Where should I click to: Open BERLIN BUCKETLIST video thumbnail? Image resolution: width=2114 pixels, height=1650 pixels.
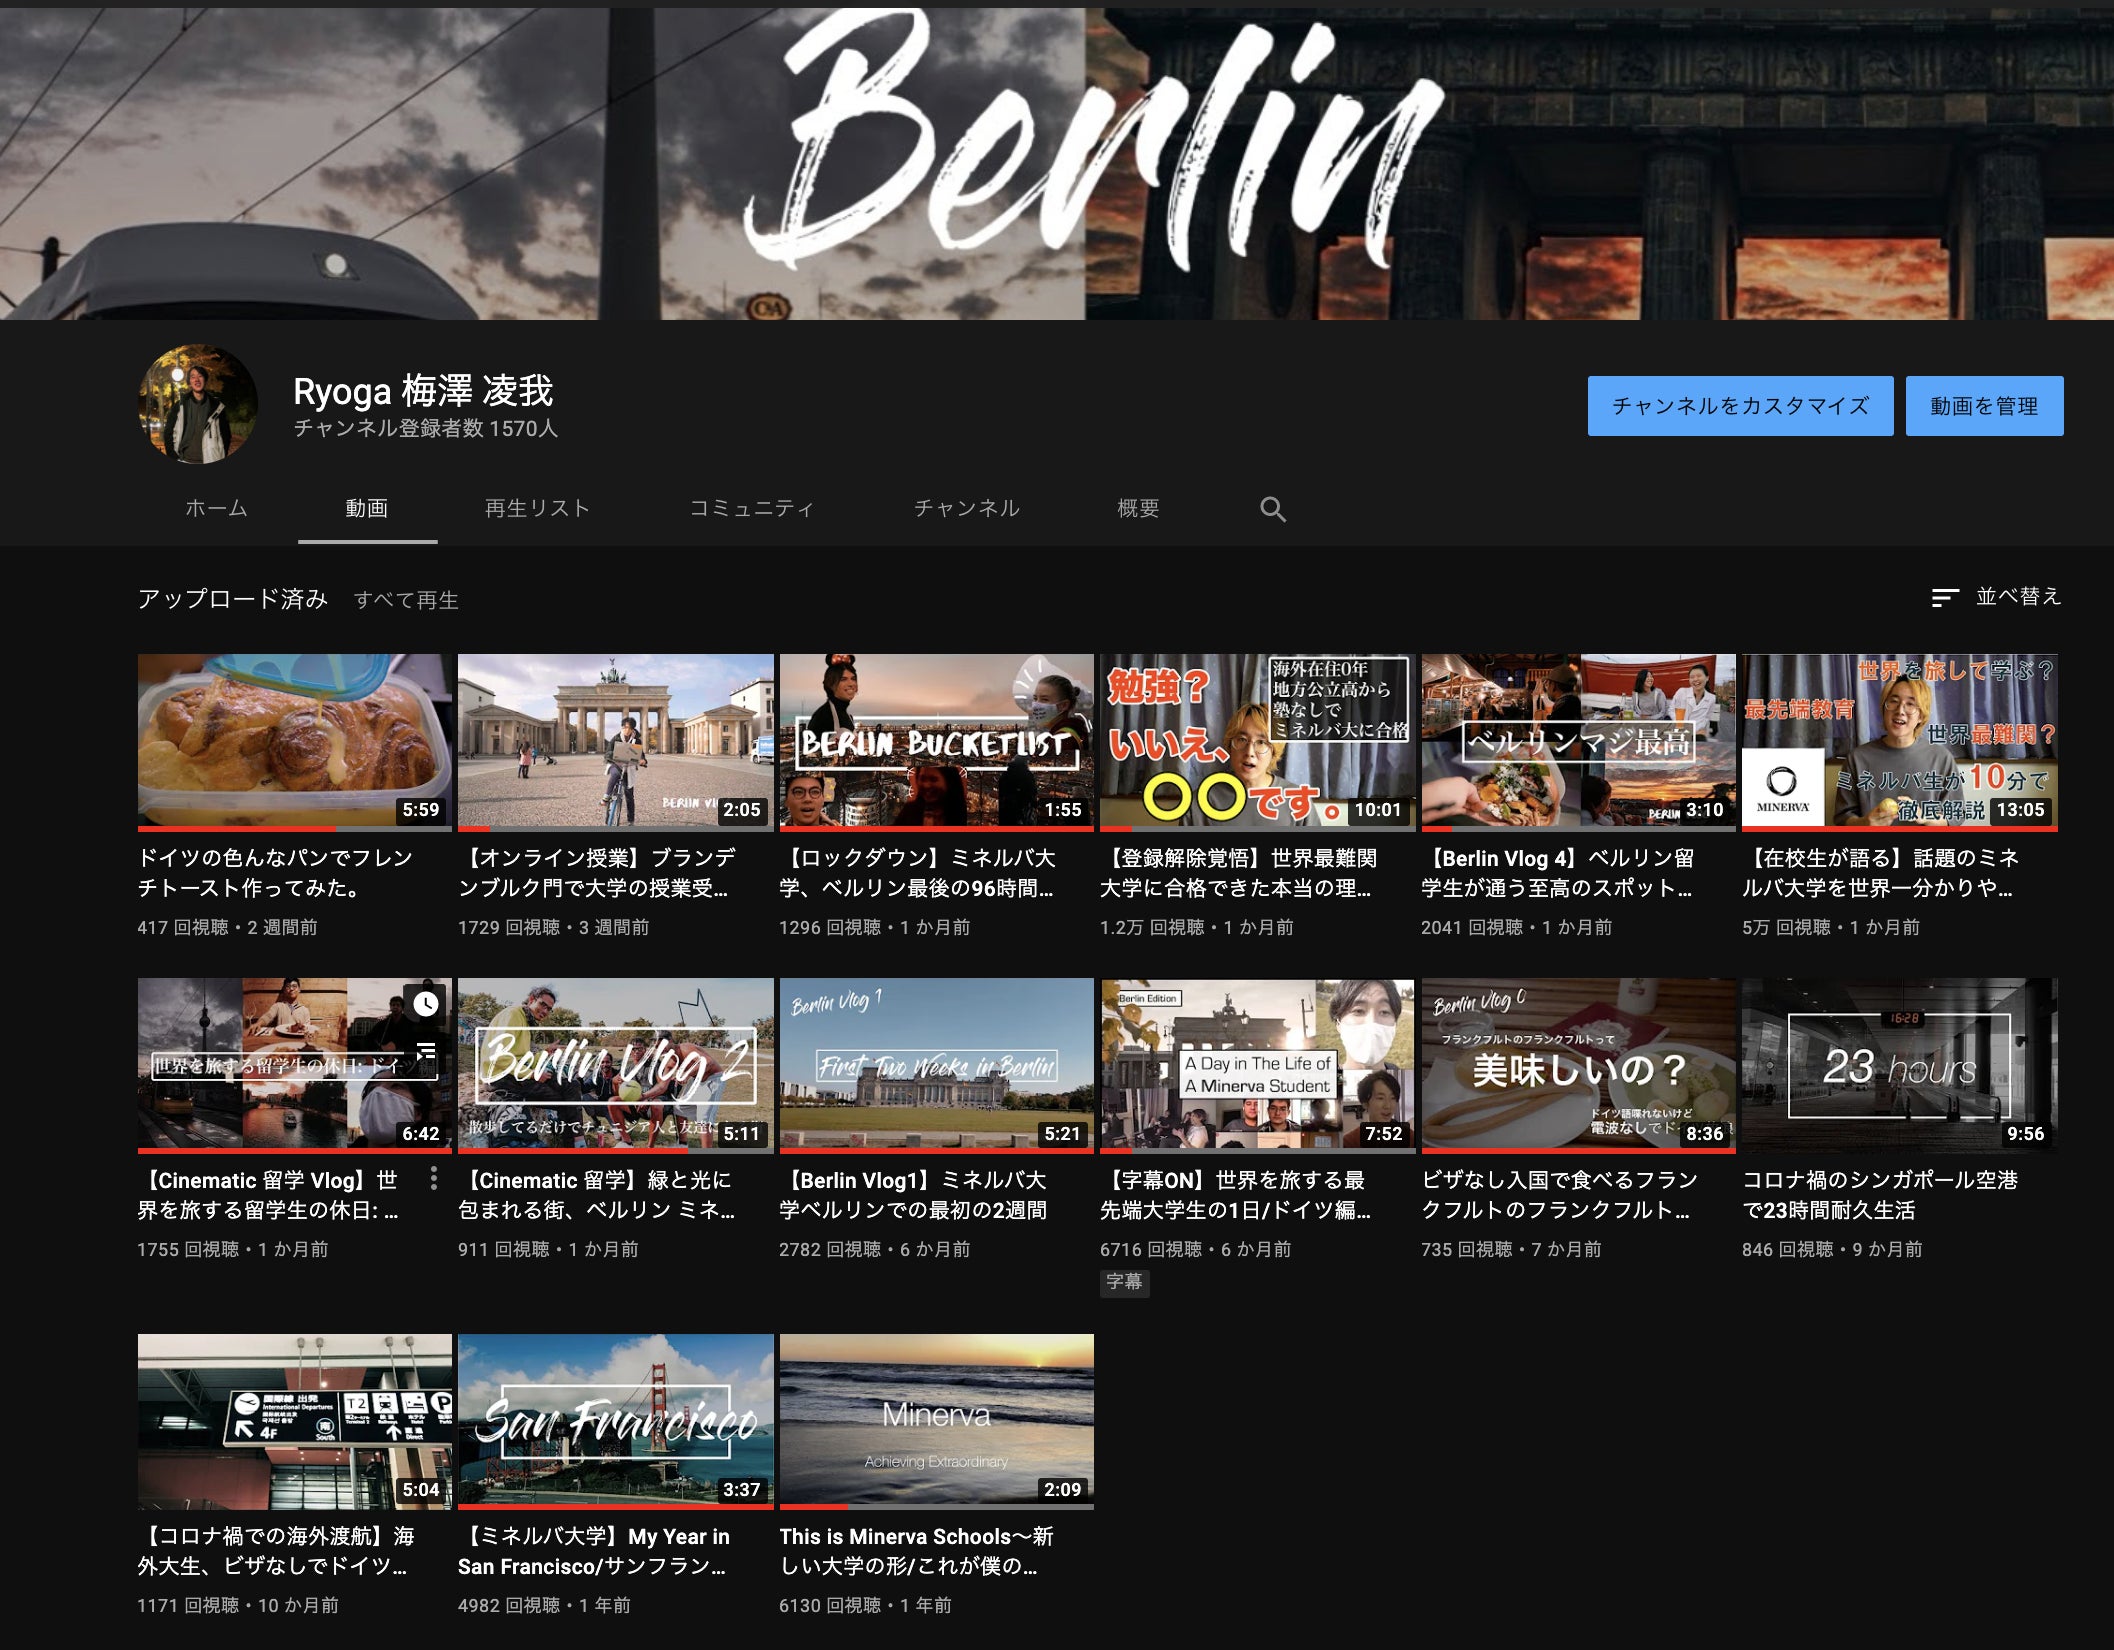click(x=936, y=741)
